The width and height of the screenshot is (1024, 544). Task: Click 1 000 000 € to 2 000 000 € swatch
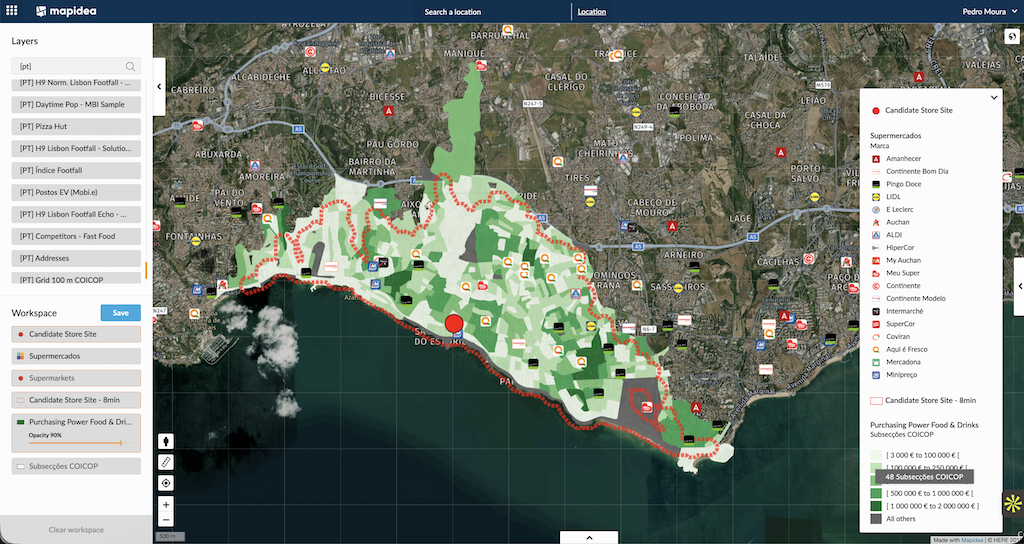coord(876,505)
